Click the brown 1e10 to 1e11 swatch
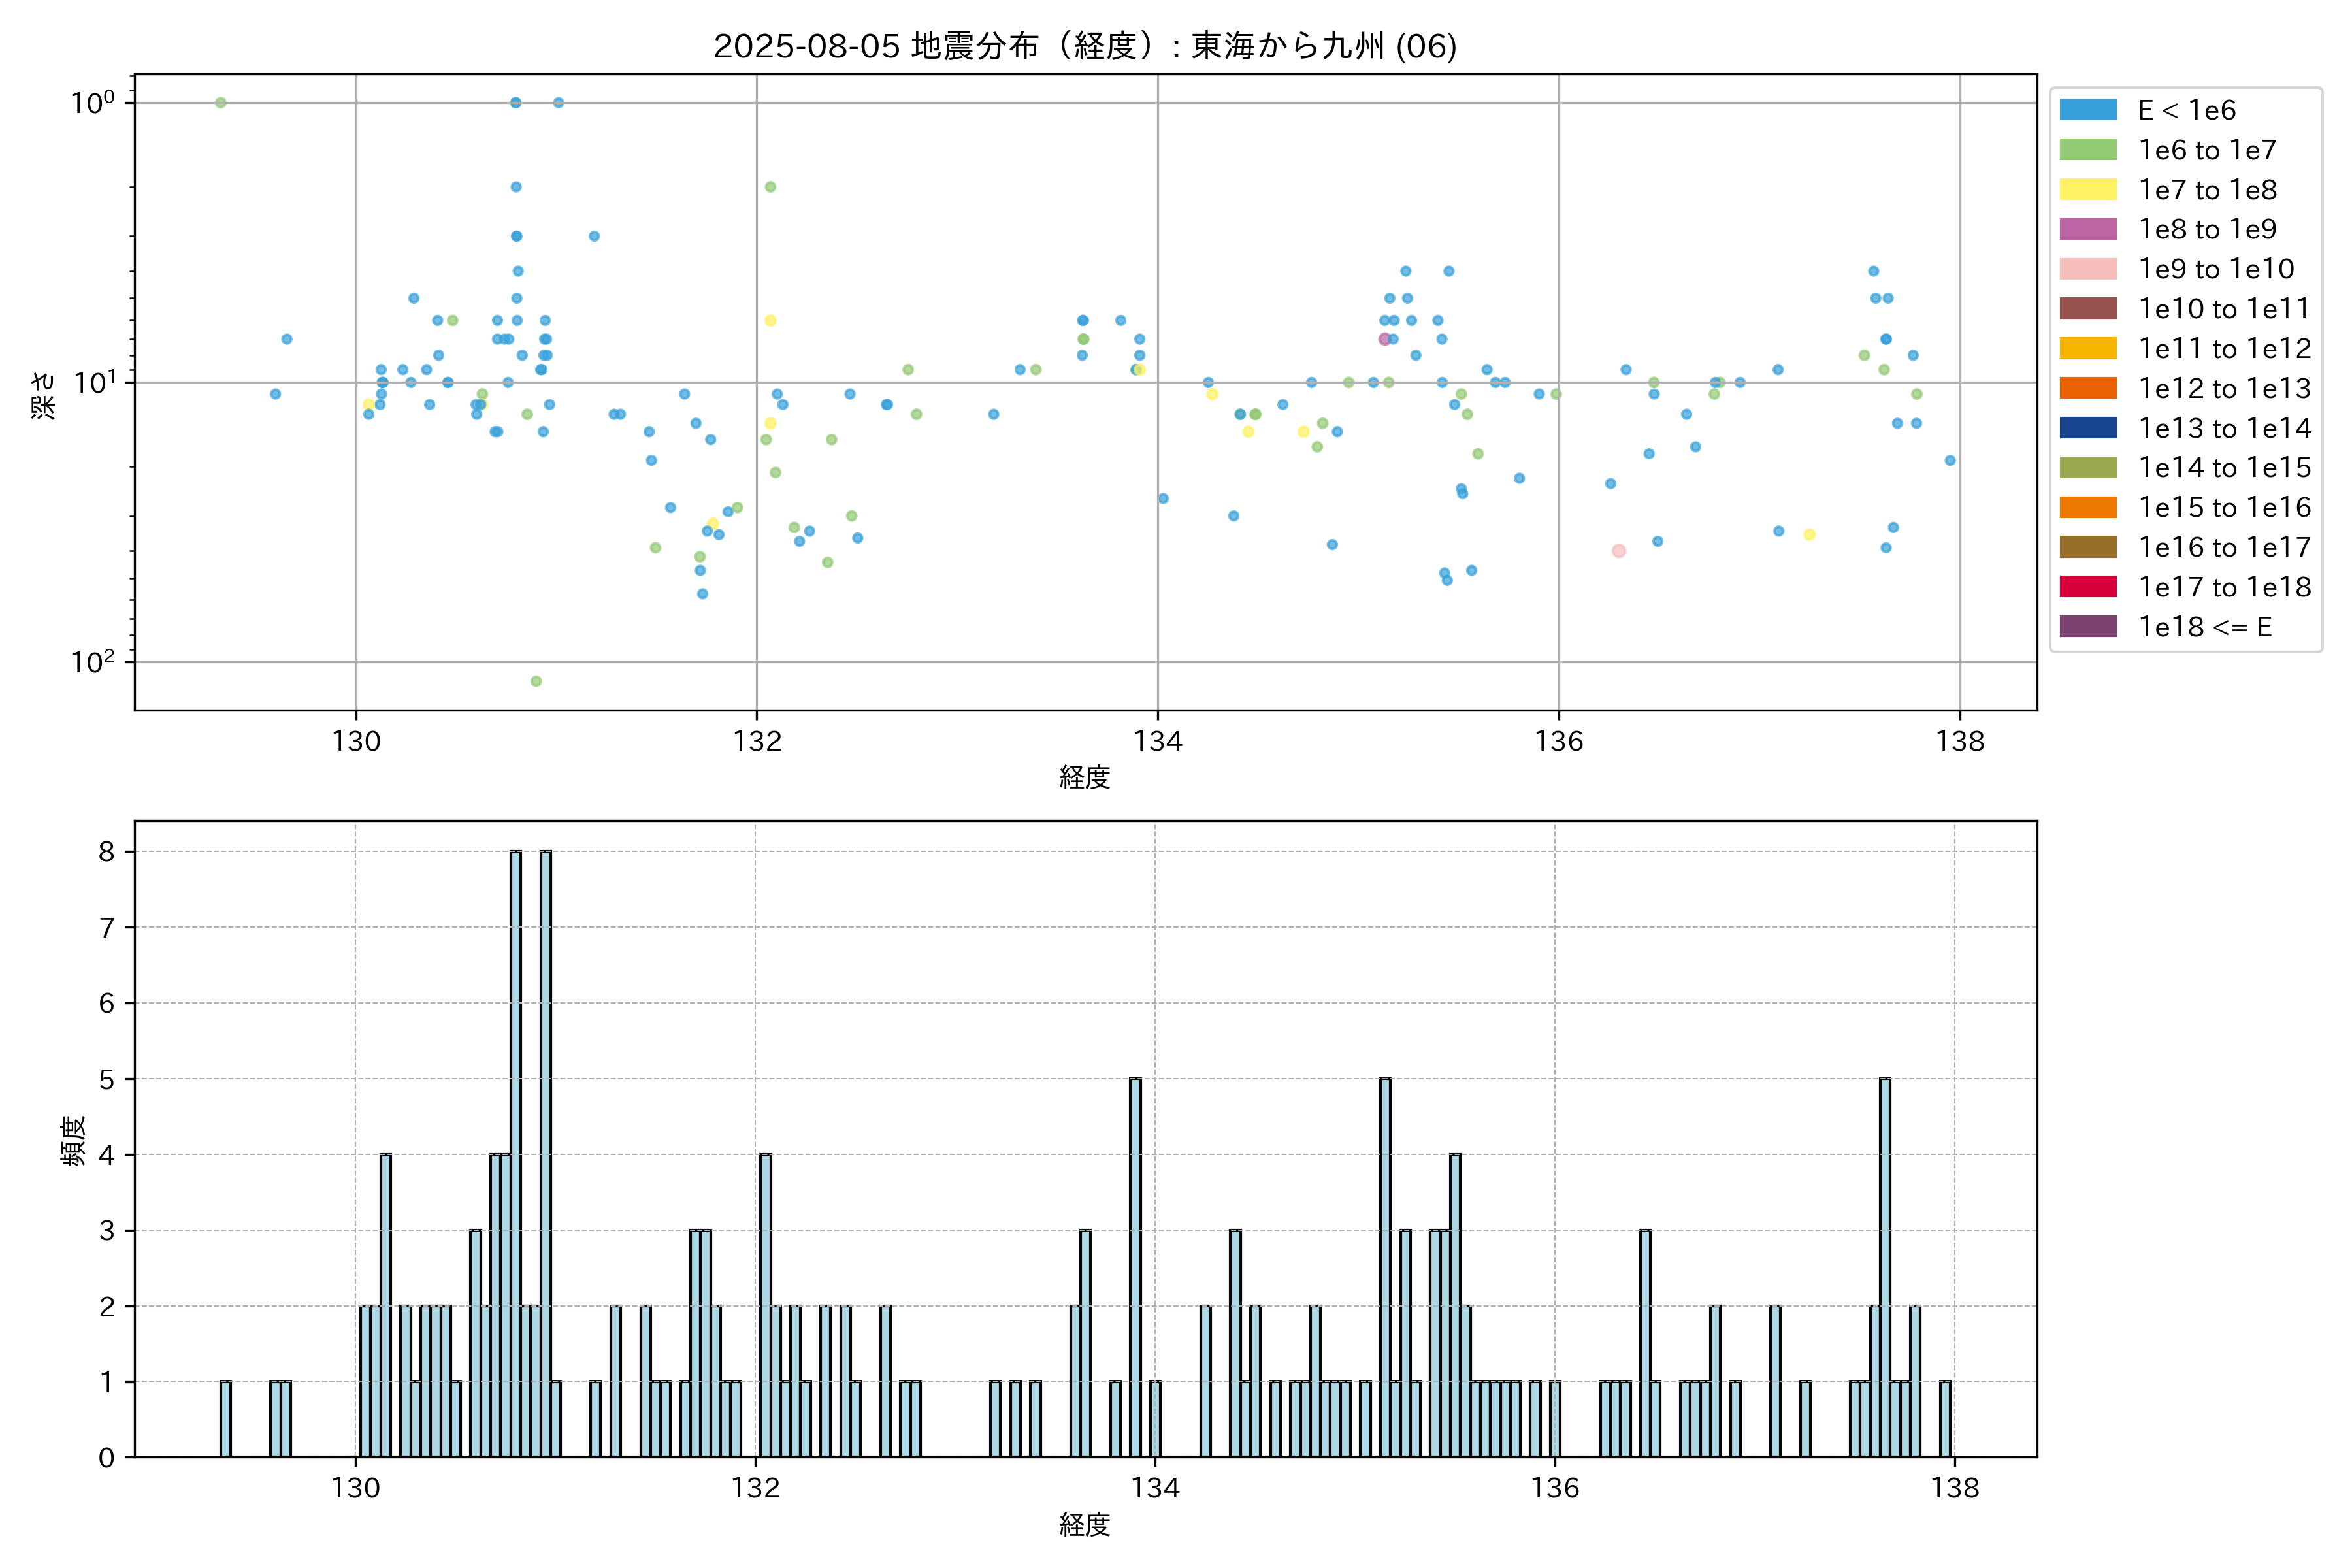 pyautogui.click(x=2087, y=309)
